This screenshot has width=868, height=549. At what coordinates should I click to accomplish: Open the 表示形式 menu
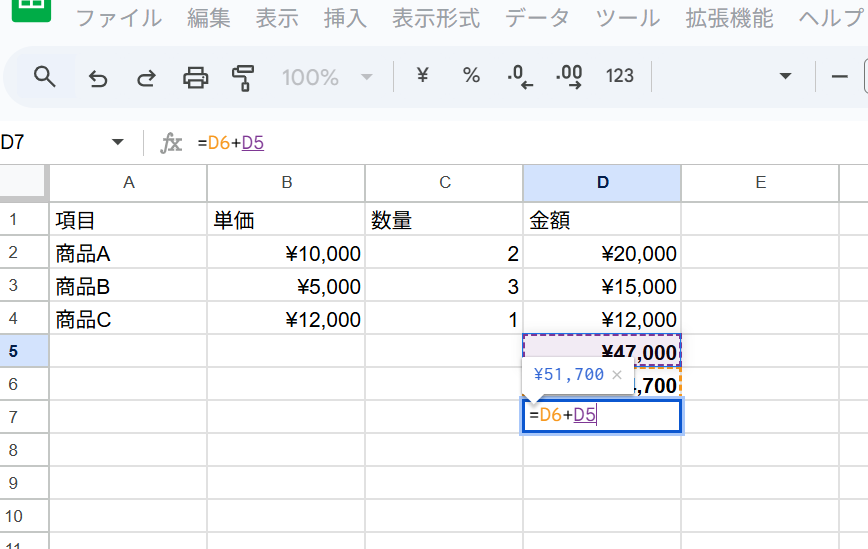pos(435,18)
